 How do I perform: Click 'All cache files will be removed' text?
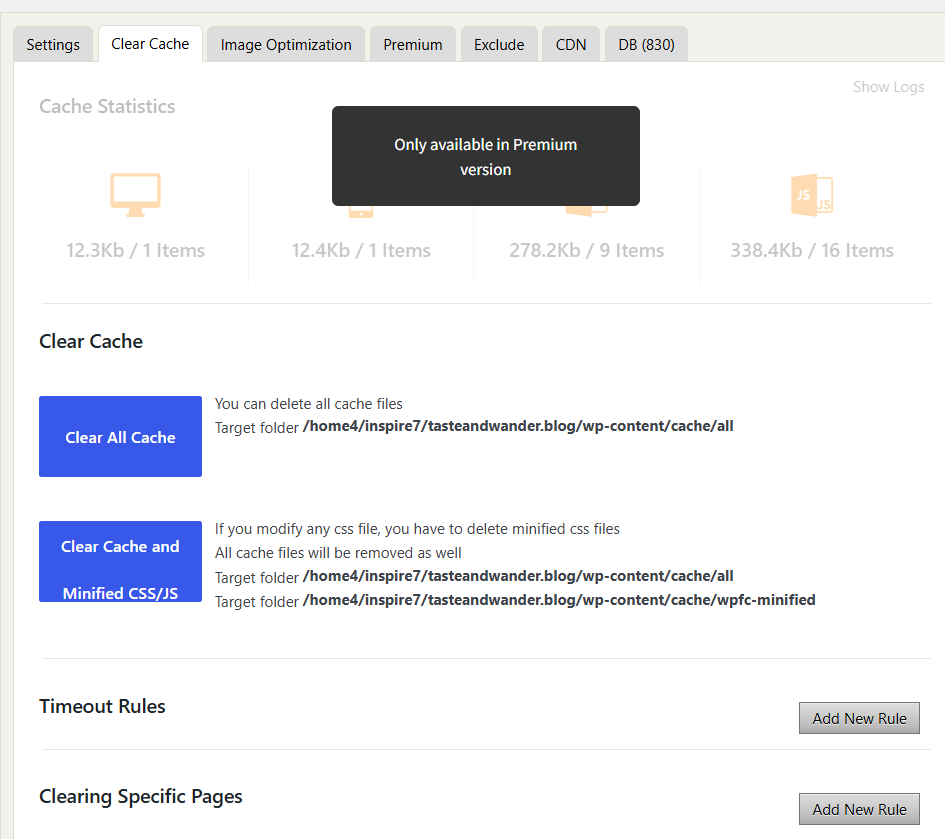pos(338,553)
